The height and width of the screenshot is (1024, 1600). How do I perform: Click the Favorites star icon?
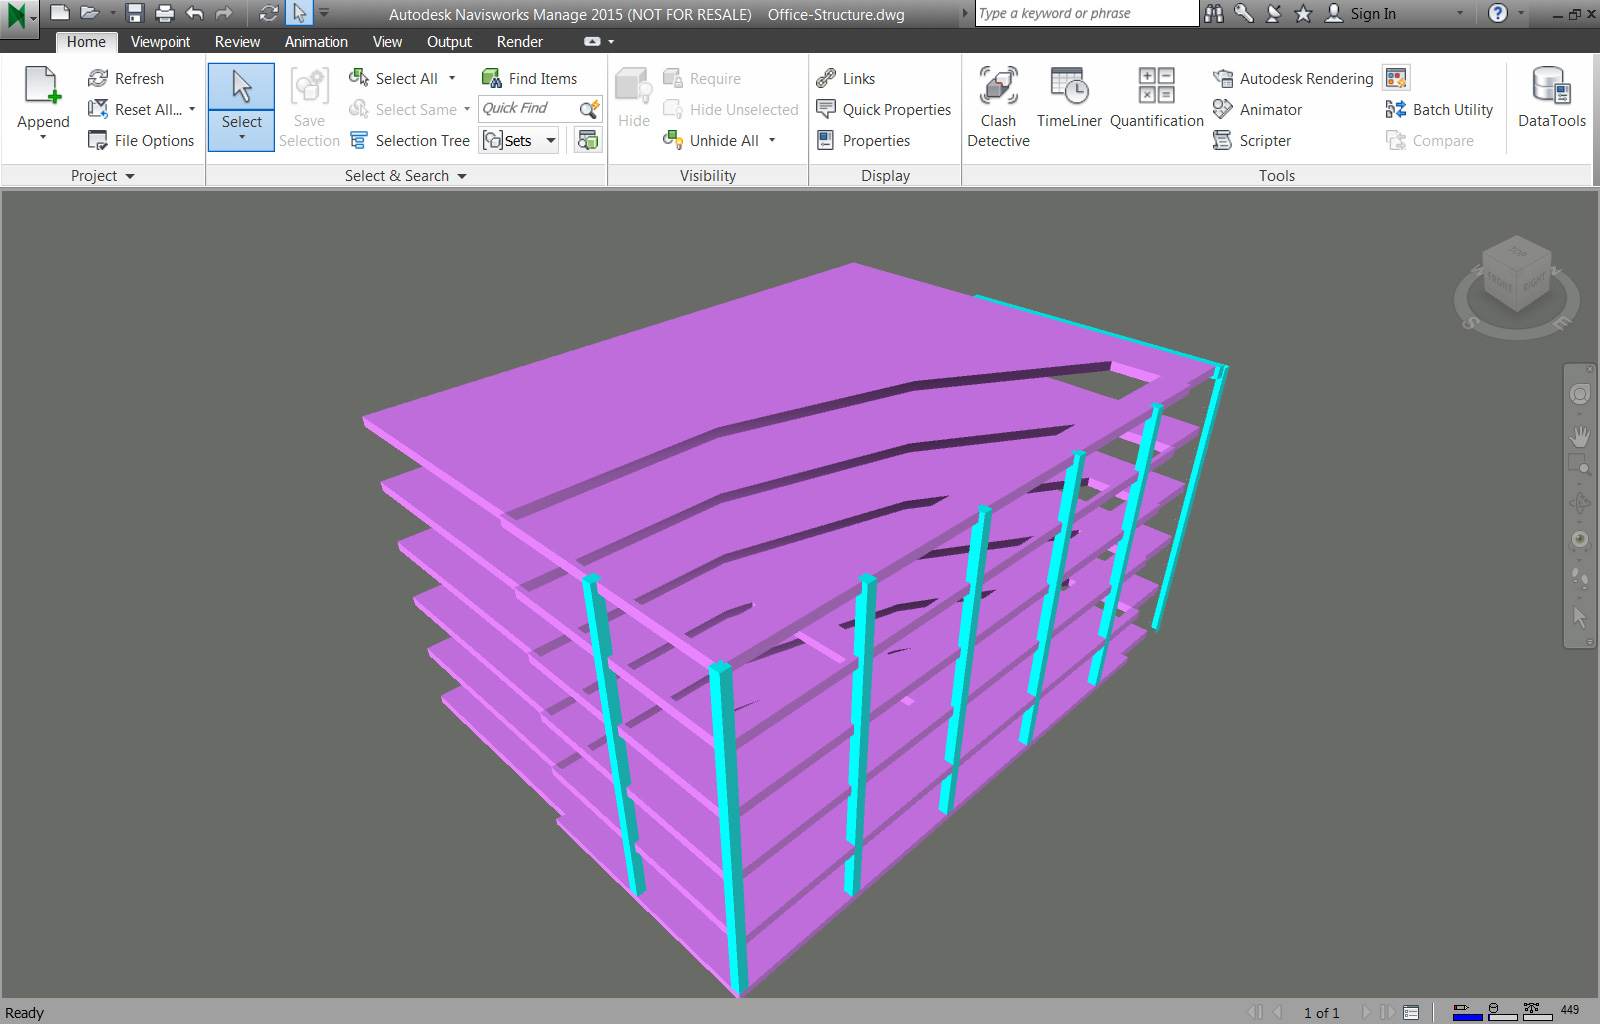(1302, 13)
